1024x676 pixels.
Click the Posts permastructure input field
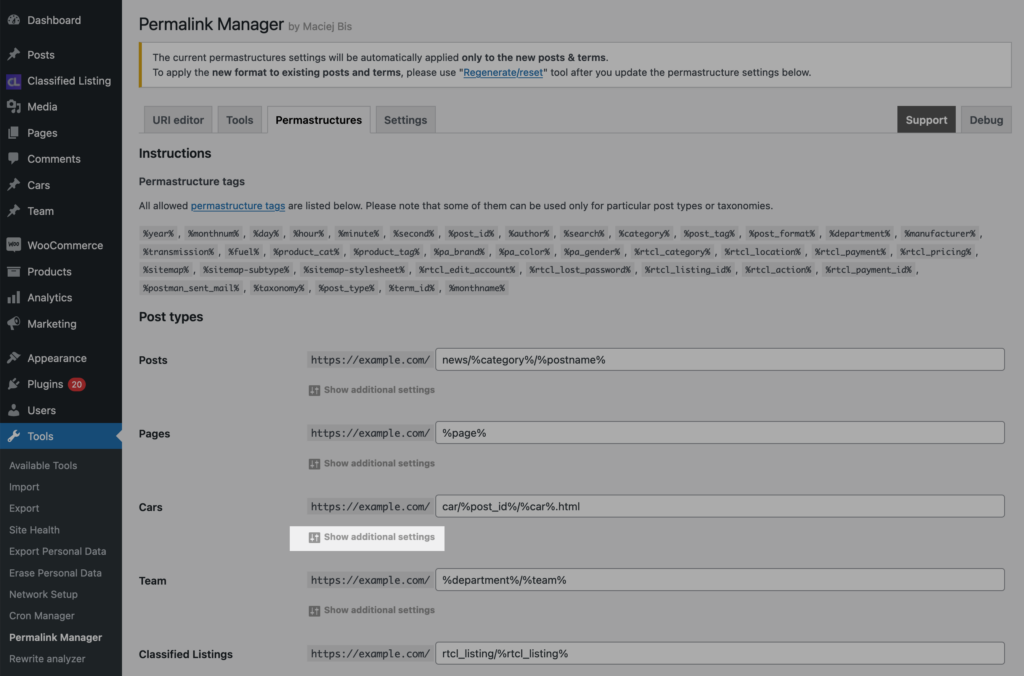720,360
